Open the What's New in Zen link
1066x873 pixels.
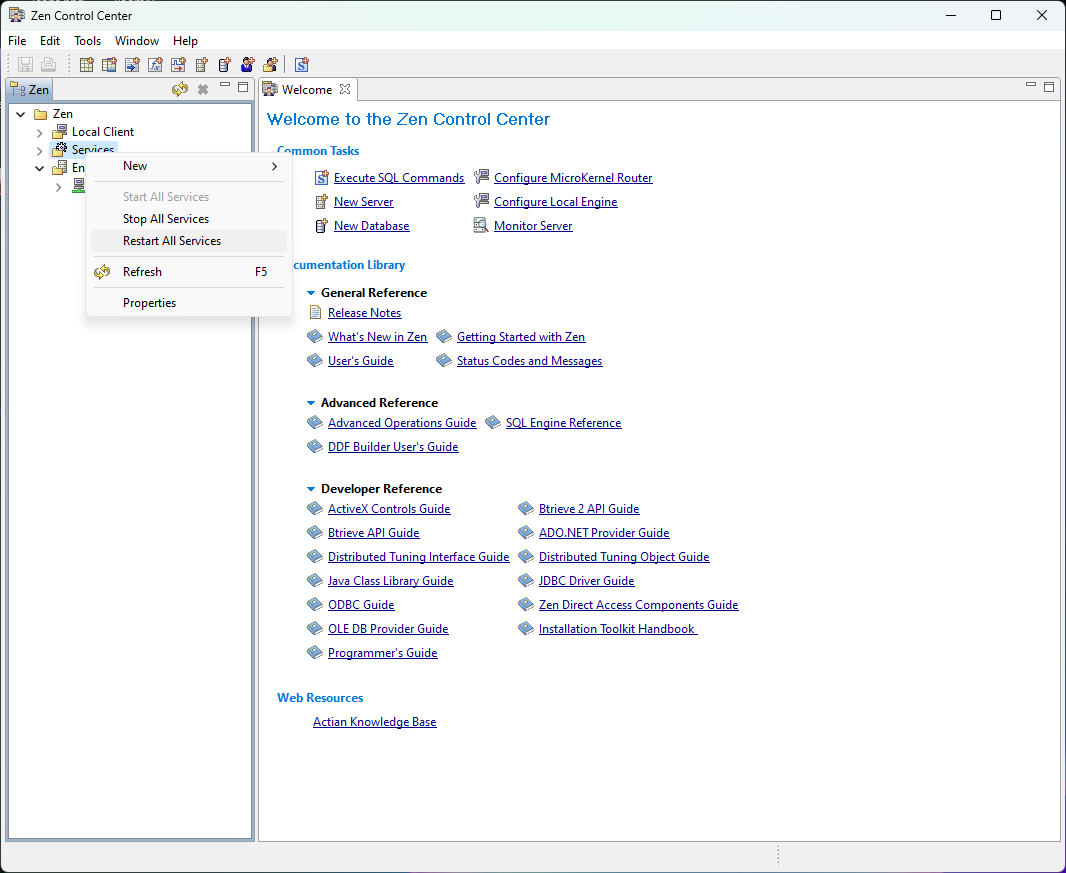point(377,337)
